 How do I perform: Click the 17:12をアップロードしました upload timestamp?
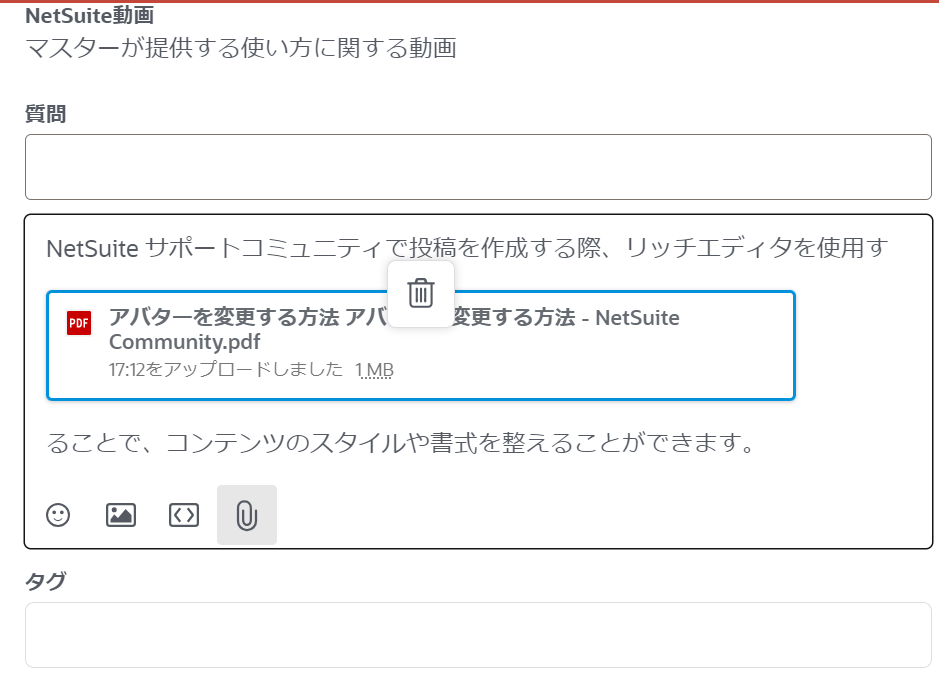[x=226, y=370]
